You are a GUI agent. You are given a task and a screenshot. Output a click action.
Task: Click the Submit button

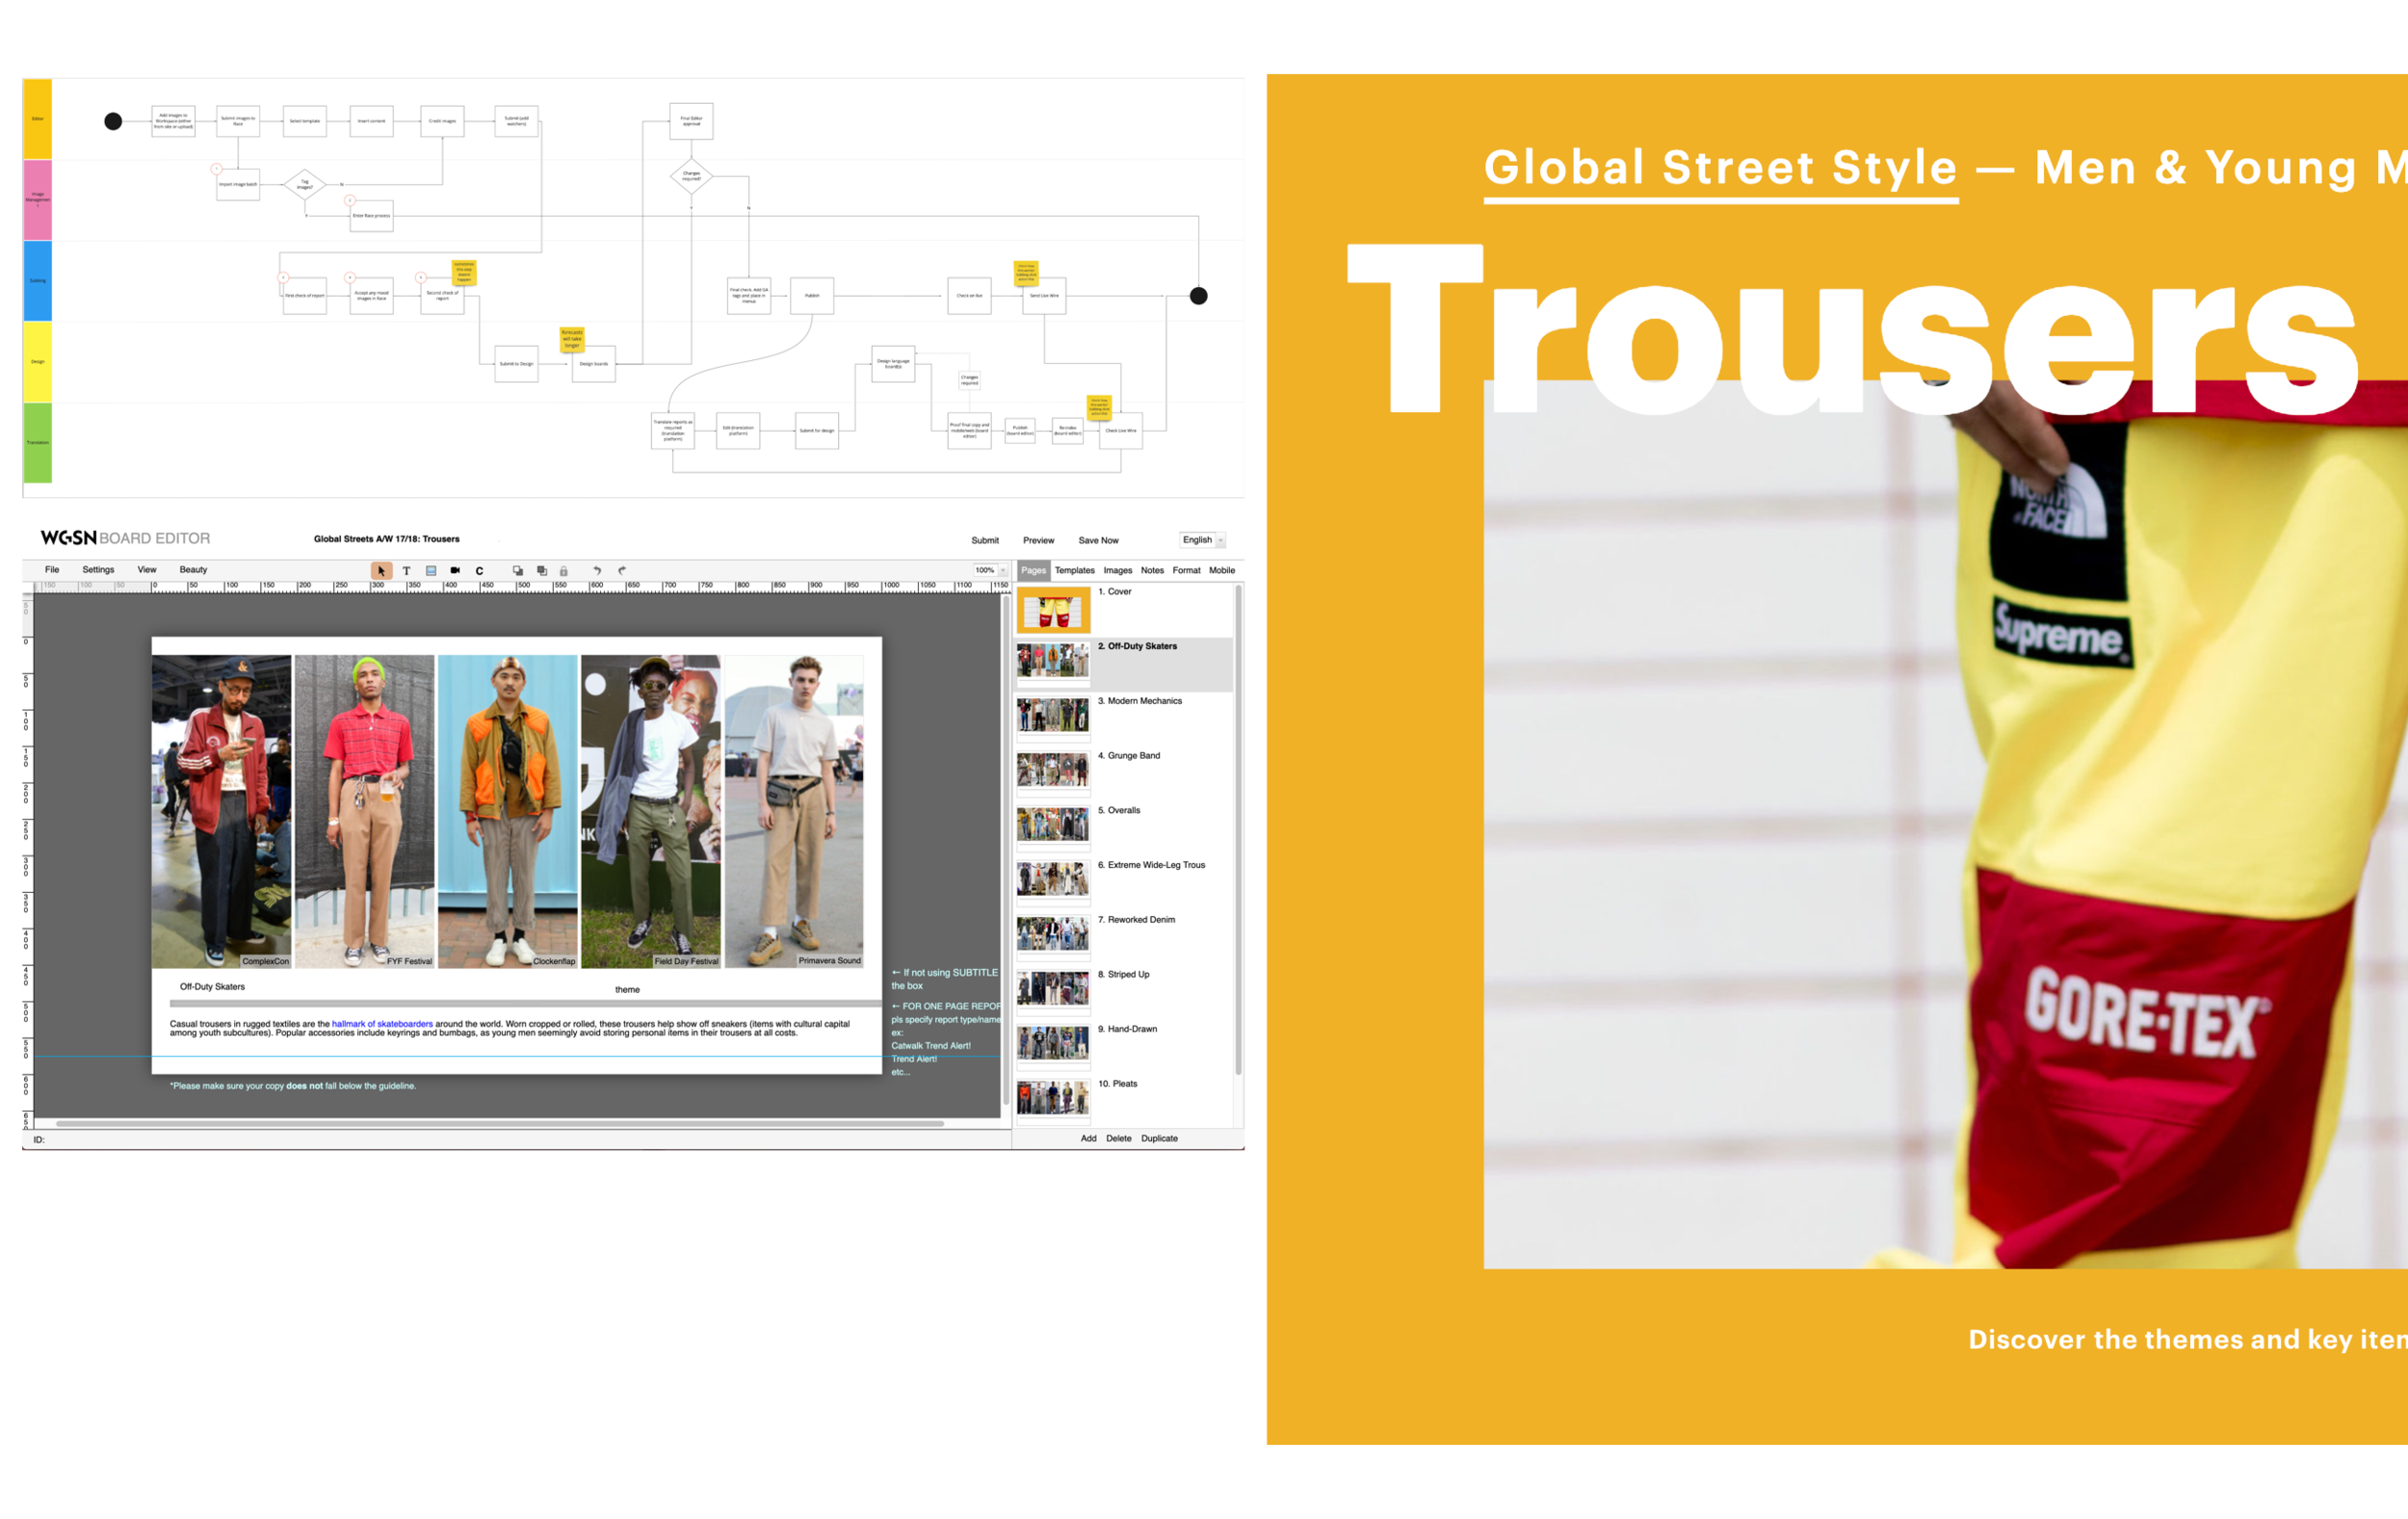coord(985,540)
